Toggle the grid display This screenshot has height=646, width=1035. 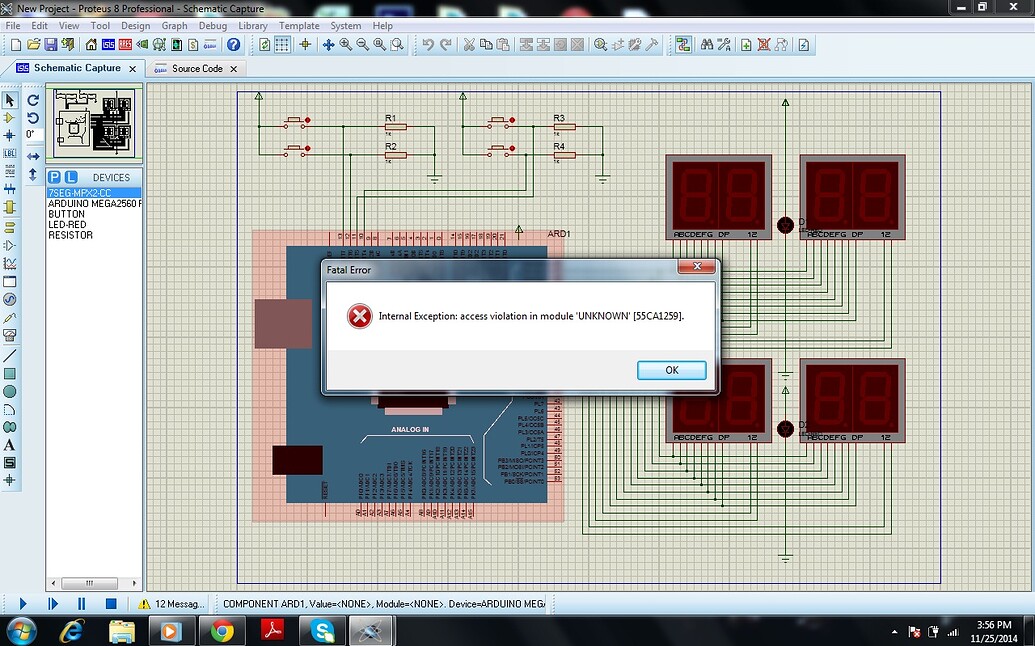coord(282,44)
